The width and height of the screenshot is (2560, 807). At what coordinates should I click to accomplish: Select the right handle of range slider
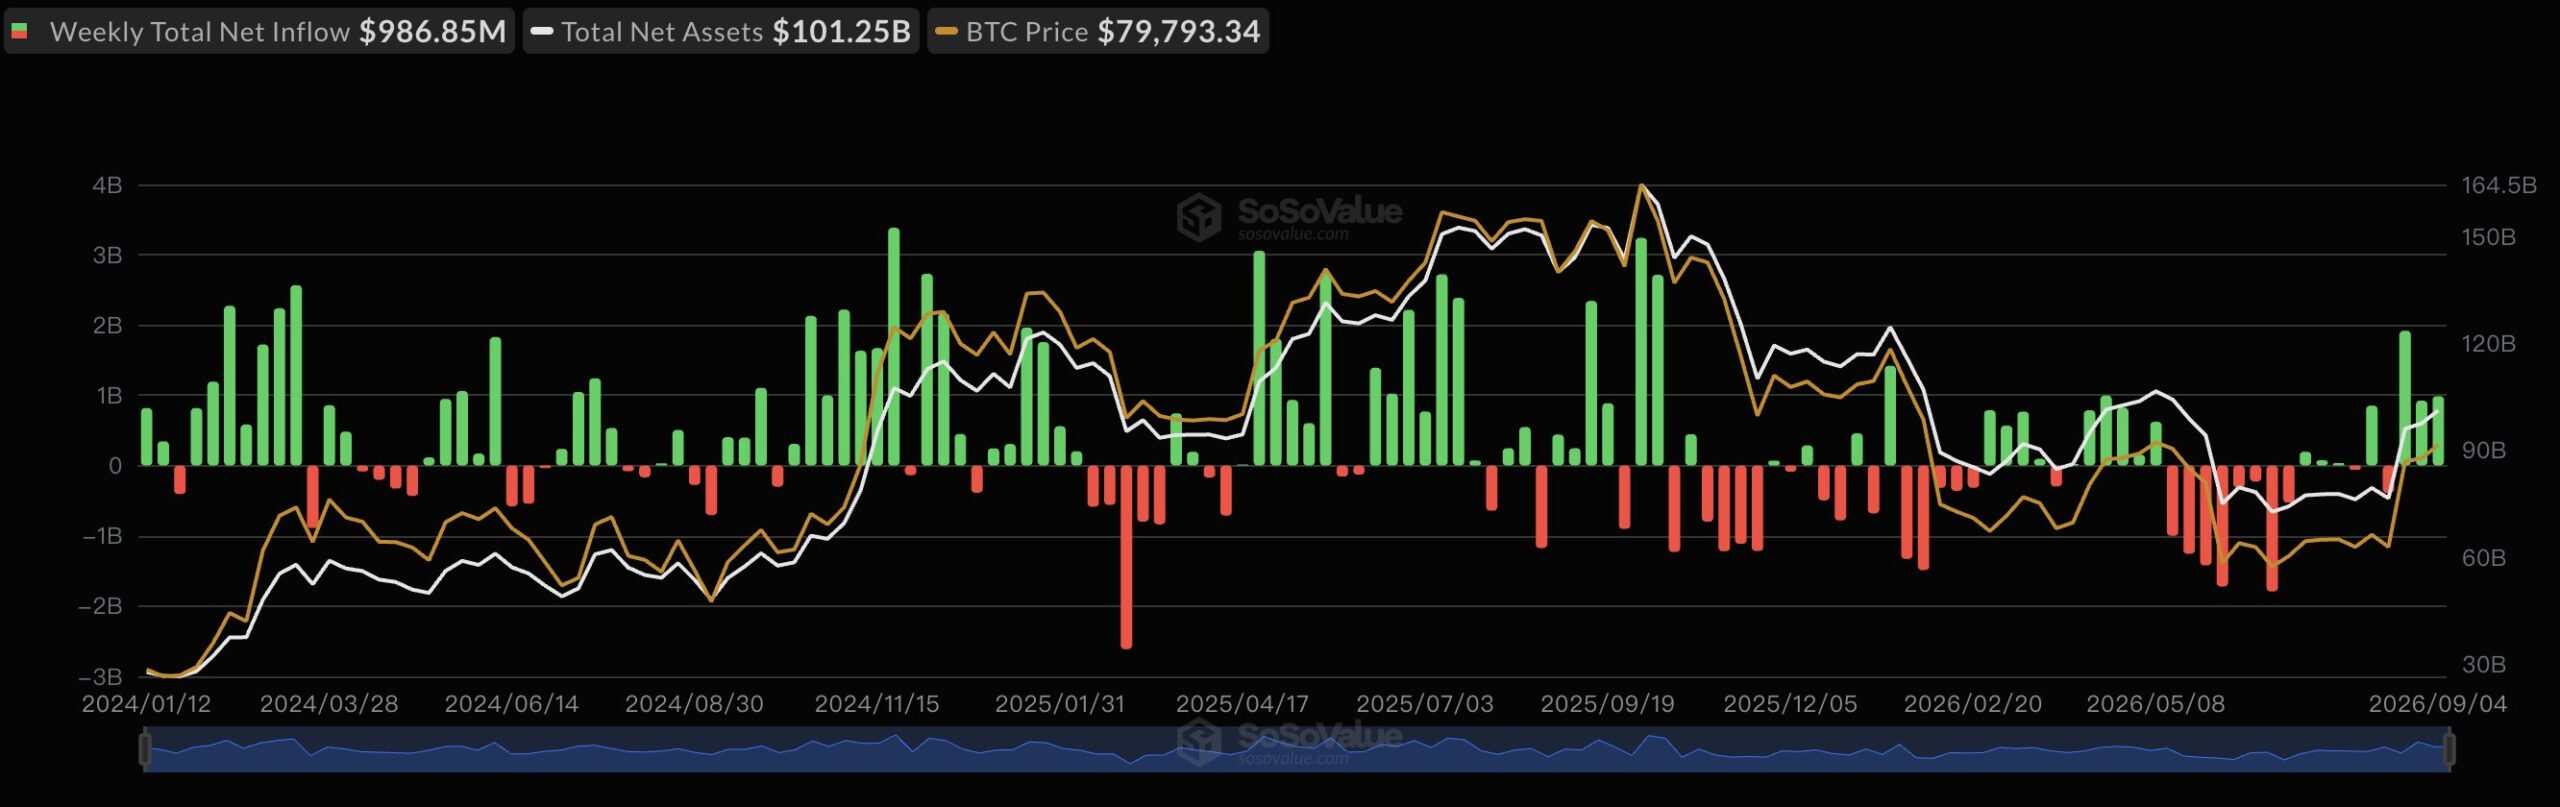pyautogui.click(x=2449, y=749)
